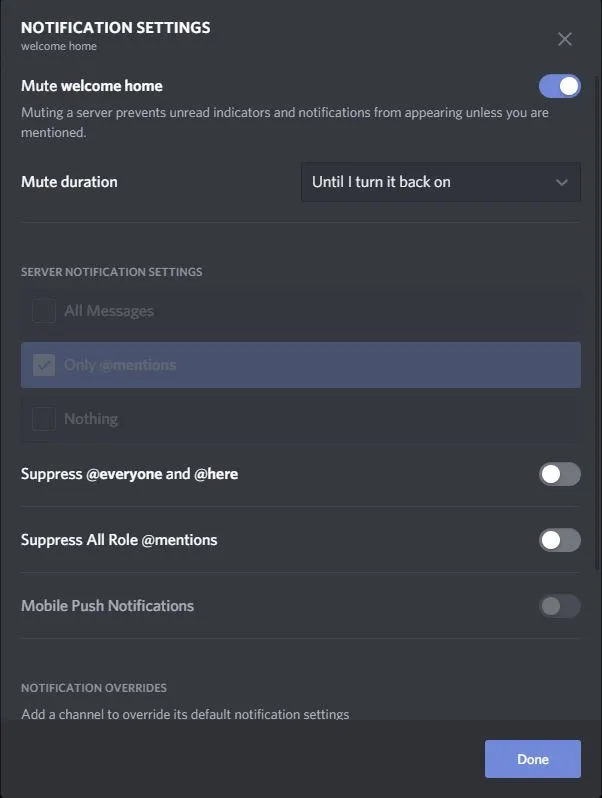Tick the Nothing checkbox square
The width and height of the screenshot is (602, 798).
pyautogui.click(x=44, y=419)
